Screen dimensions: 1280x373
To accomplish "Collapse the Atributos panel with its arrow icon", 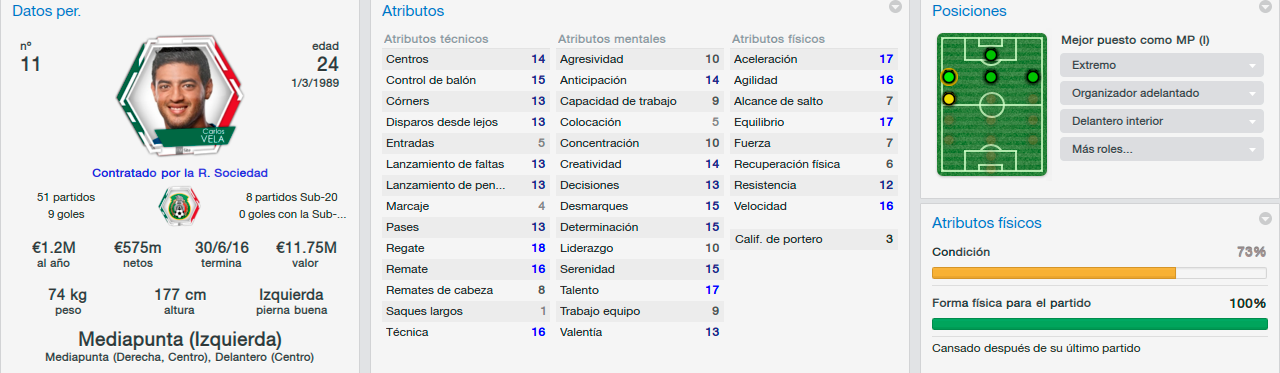I will [895, 7].
